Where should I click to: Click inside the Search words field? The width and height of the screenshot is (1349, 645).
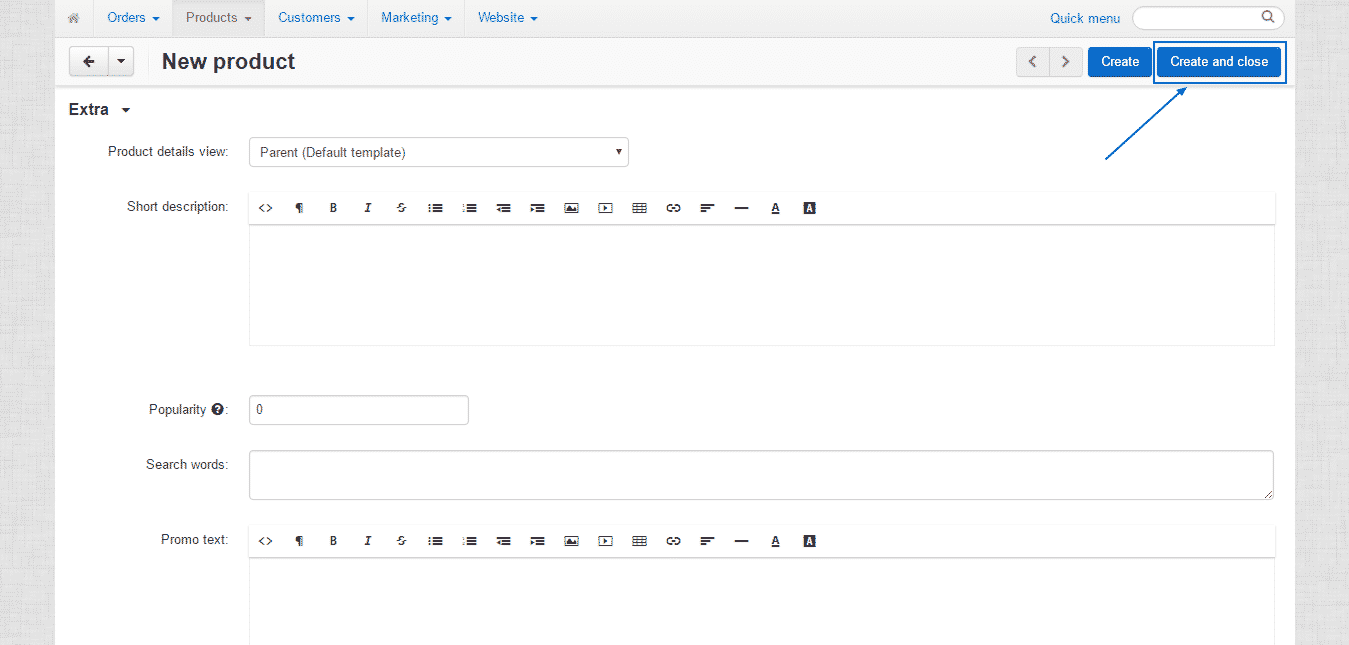(x=760, y=474)
